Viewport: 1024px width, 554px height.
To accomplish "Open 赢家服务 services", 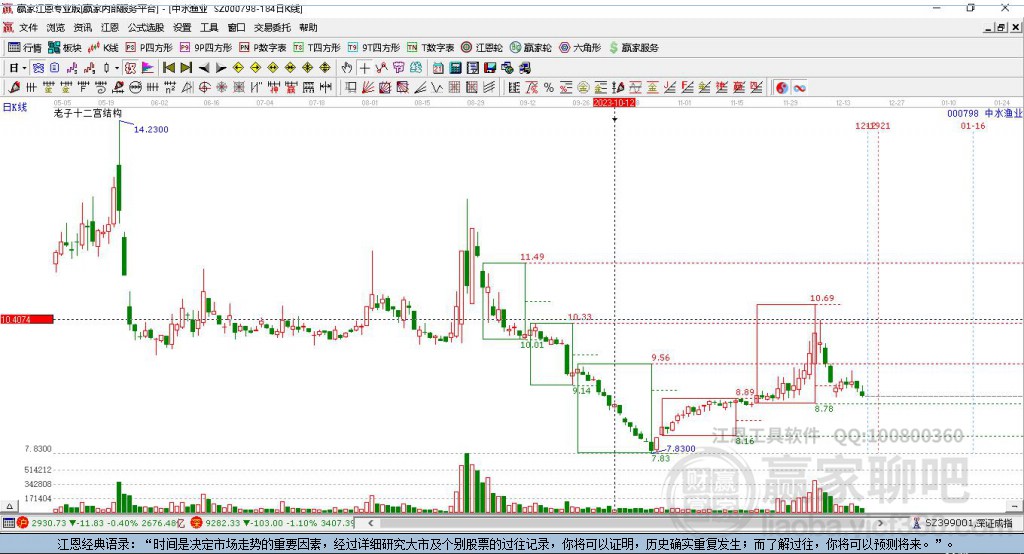I will [633, 48].
